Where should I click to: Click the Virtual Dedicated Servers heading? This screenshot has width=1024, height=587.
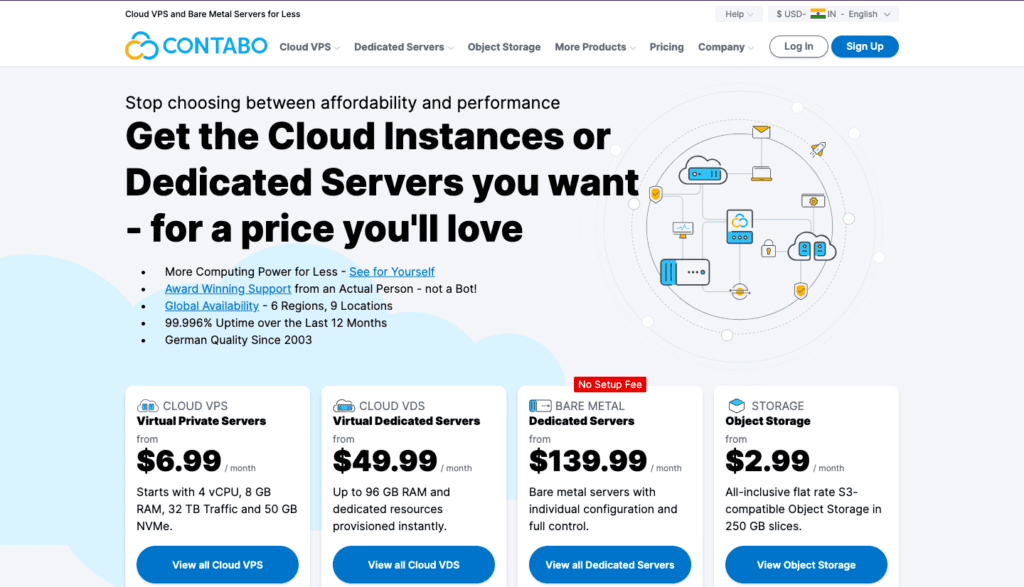[x=406, y=421]
